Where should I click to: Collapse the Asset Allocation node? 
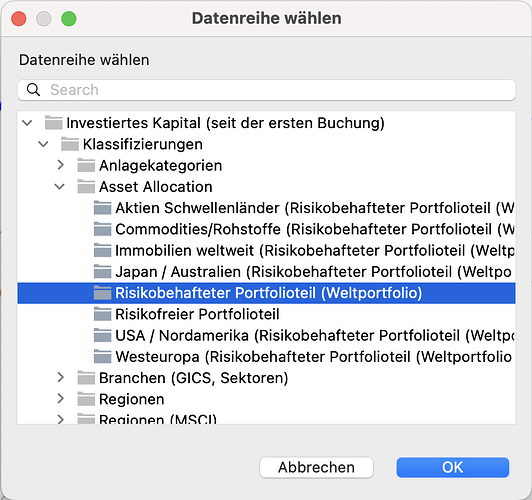(60, 187)
